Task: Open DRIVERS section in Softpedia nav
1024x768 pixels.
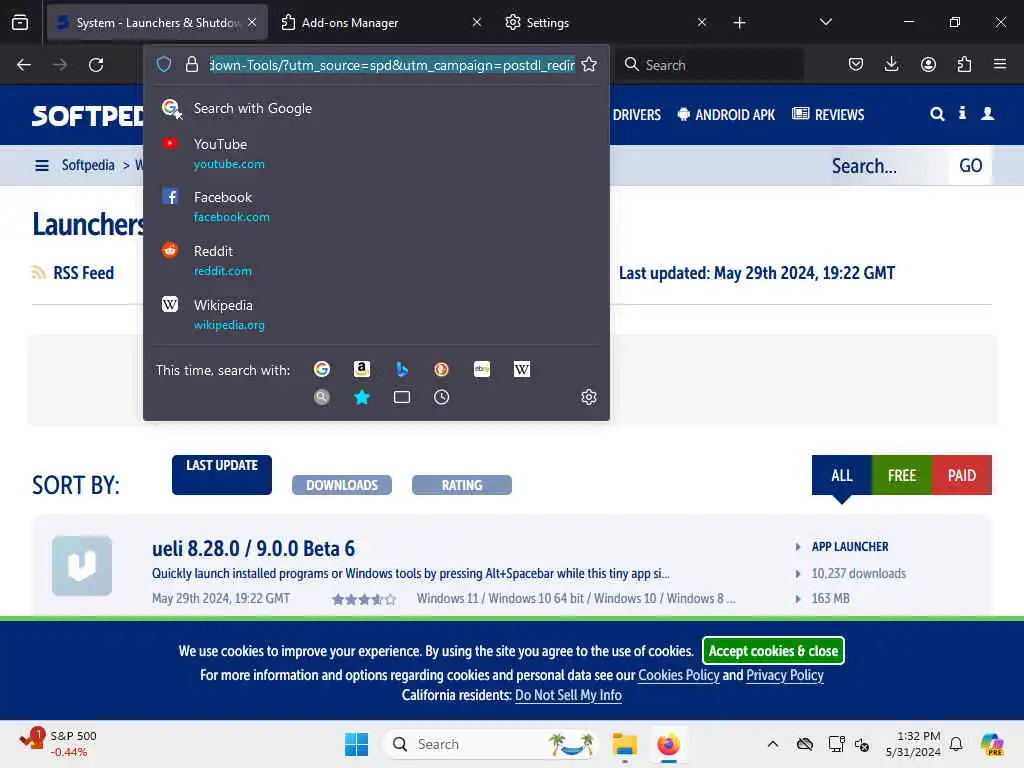Action: click(x=637, y=115)
